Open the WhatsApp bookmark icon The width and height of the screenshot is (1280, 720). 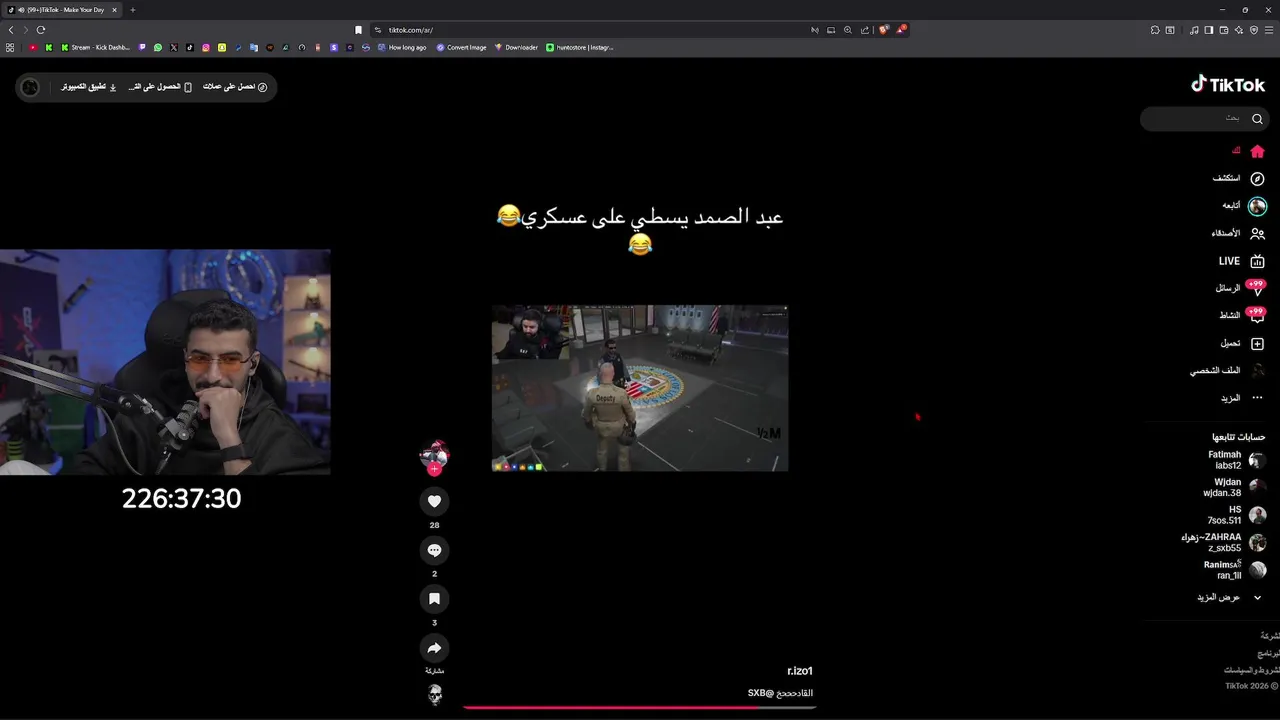click(158, 47)
